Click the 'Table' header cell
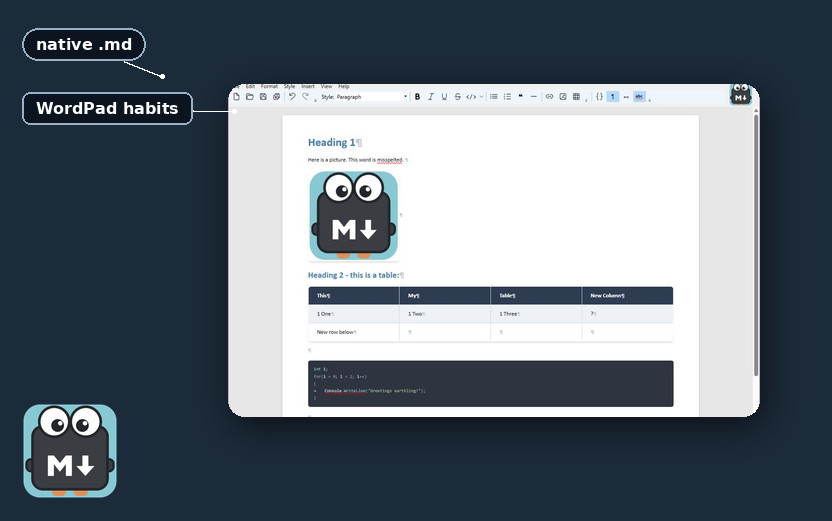The image size is (832, 521). pyautogui.click(x=536, y=296)
